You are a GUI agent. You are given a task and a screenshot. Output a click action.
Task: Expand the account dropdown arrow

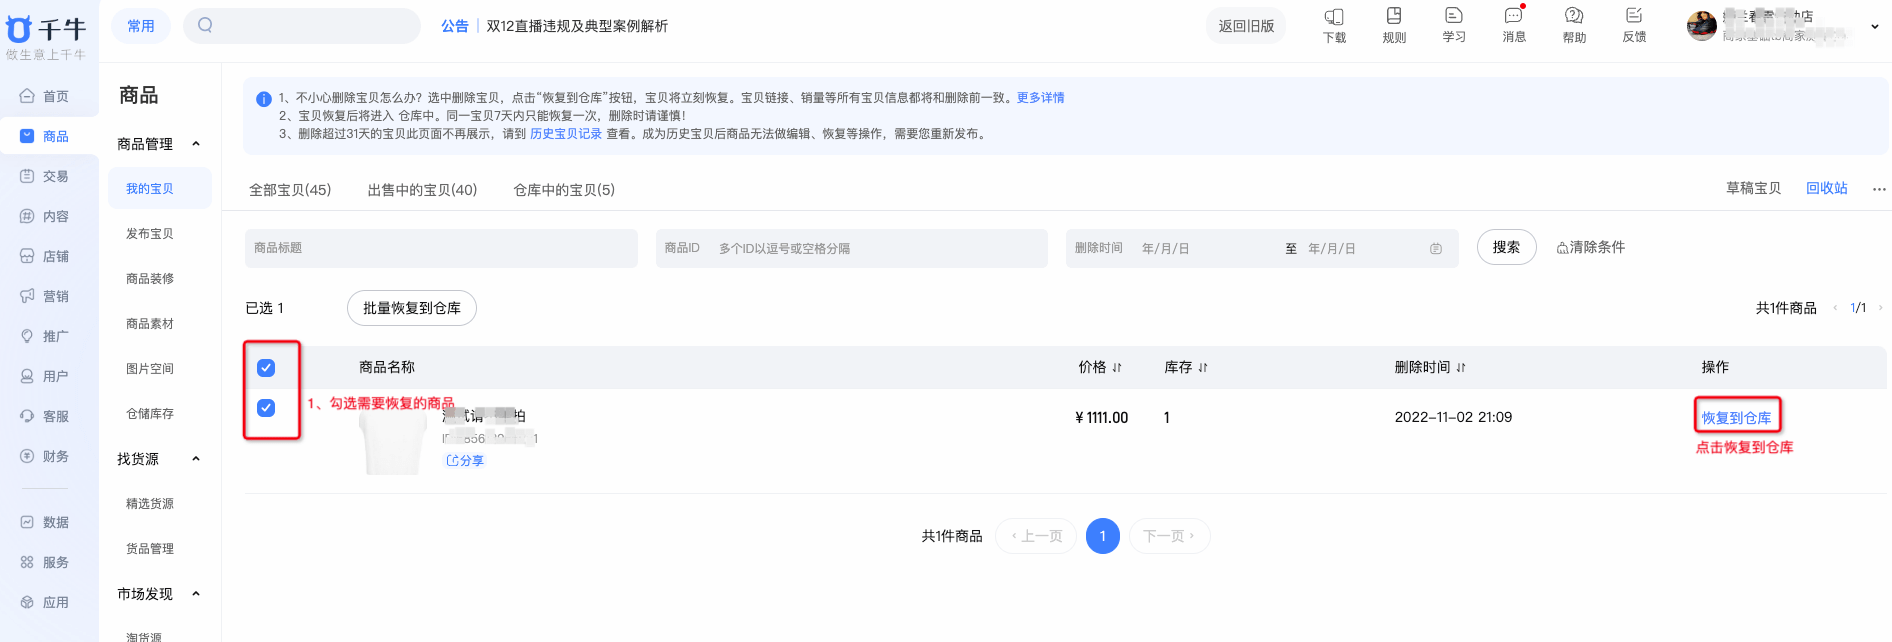1874,27
